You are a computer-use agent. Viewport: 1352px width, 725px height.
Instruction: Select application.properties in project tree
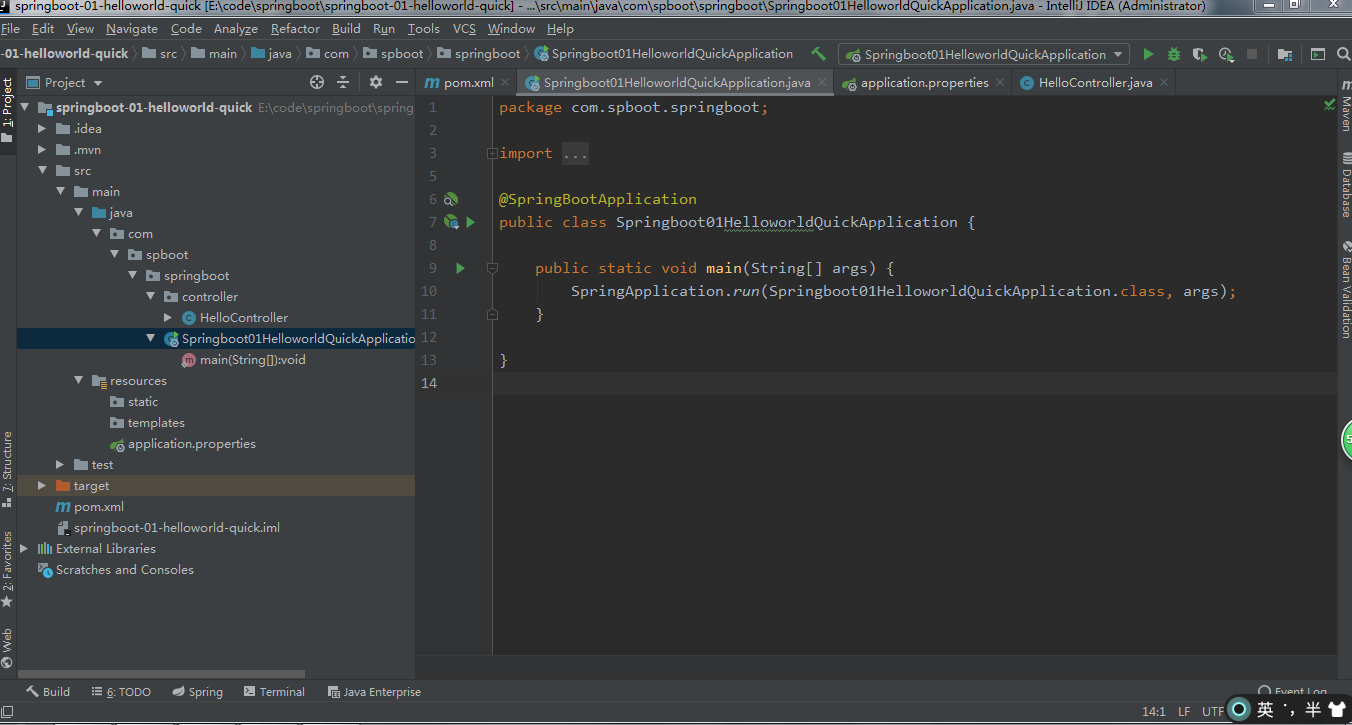pos(191,443)
